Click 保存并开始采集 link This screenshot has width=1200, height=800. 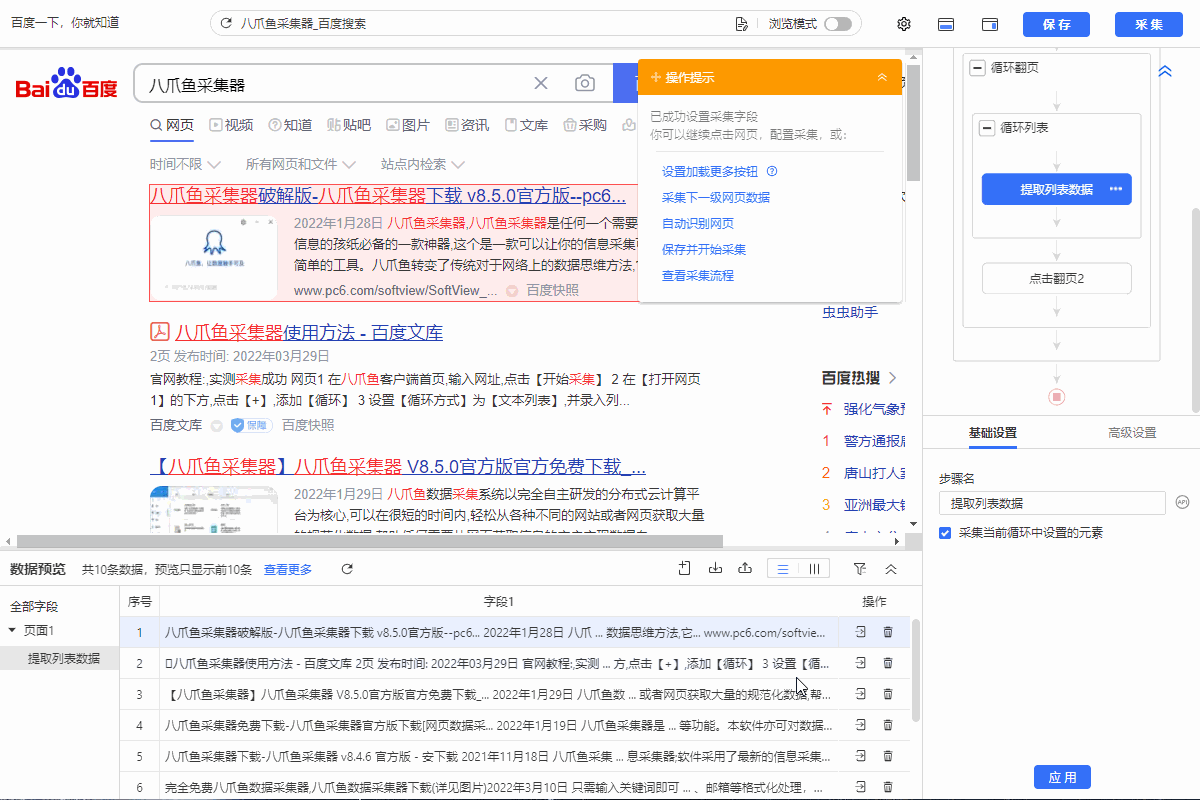(704, 249)
